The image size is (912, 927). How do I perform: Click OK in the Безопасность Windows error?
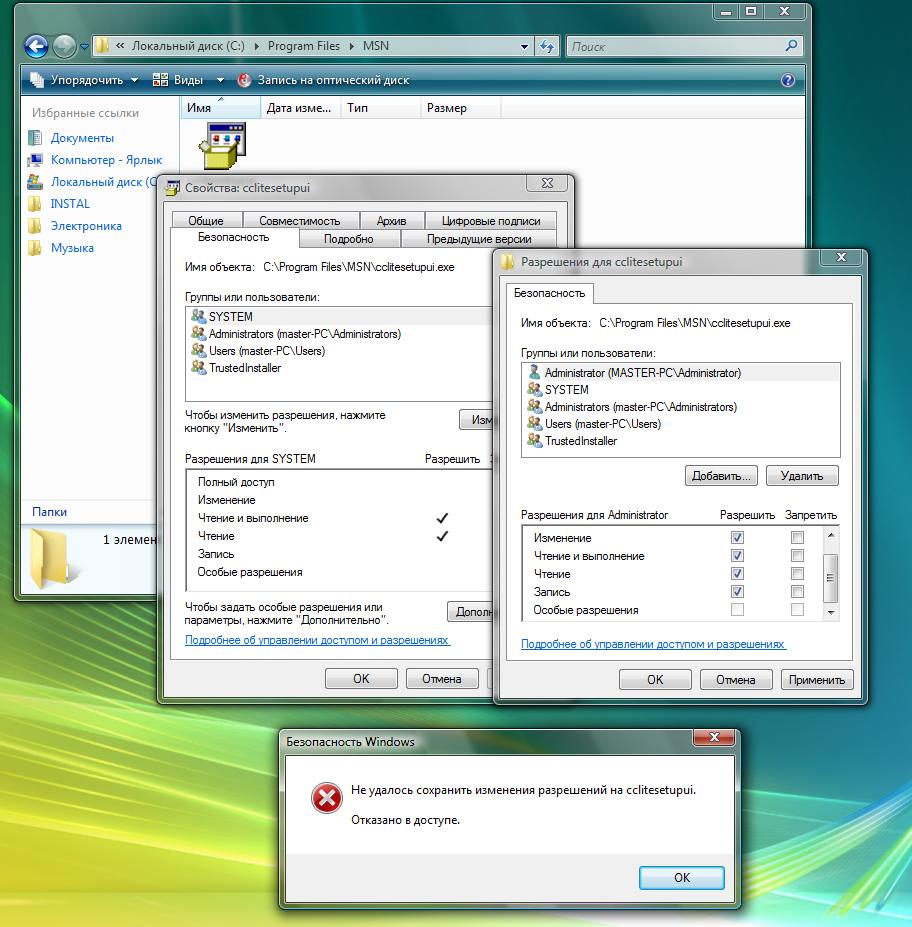681,877
